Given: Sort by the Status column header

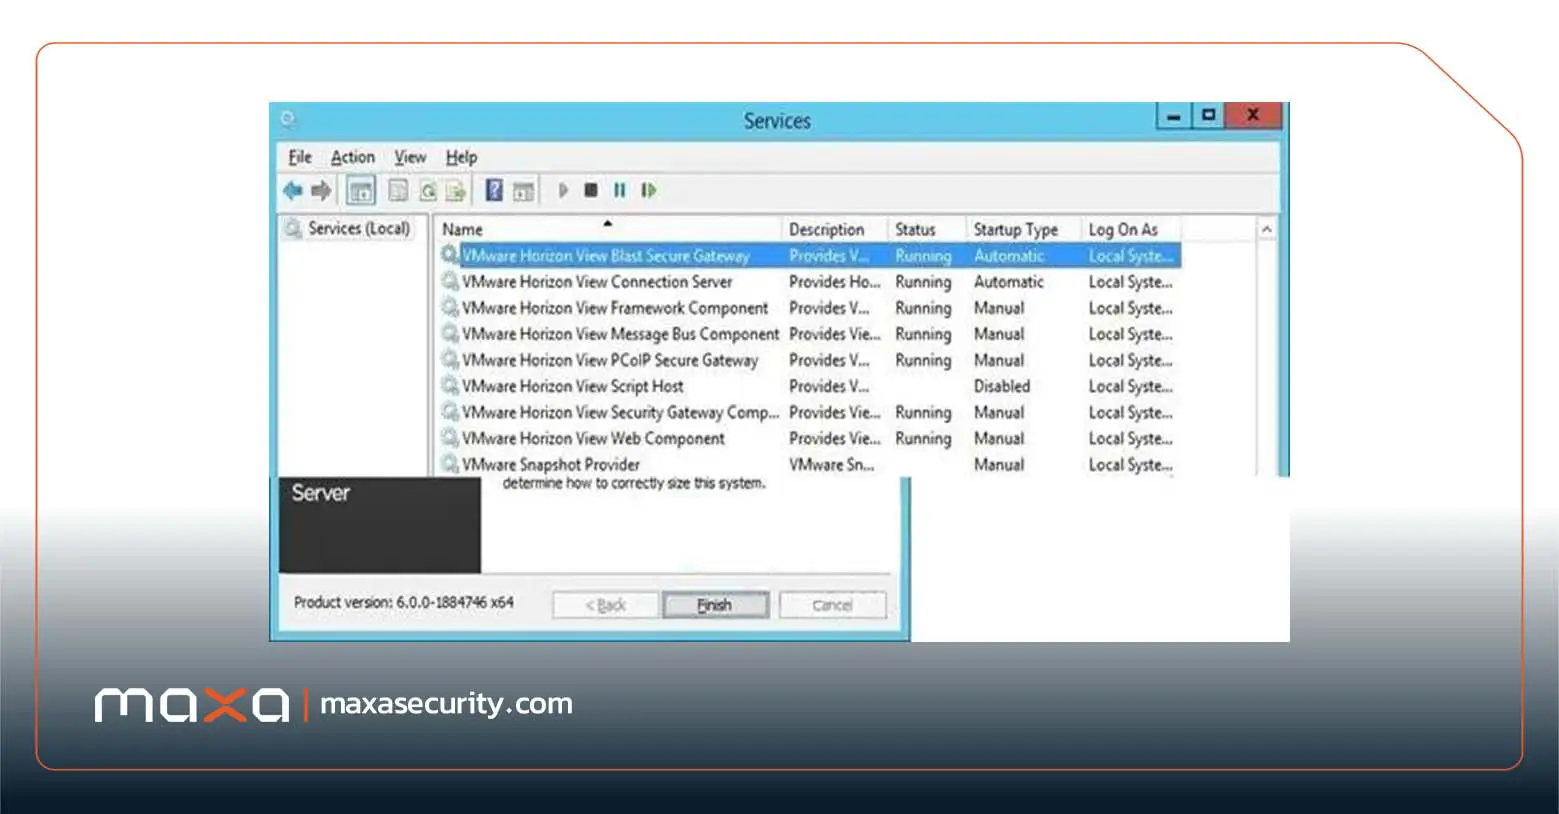Looking at the screenshot, I should [x=926, y=229].
